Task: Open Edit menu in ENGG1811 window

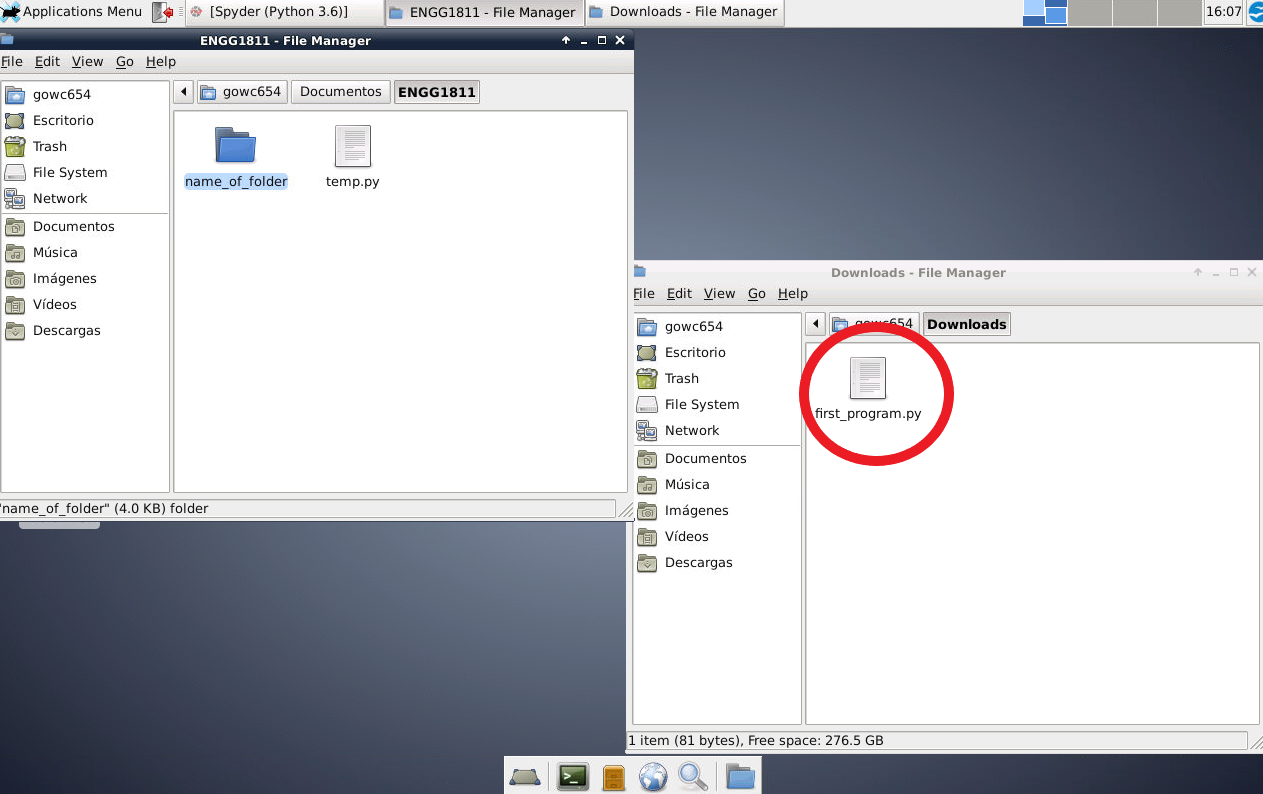Action: (x=47, y=61)
